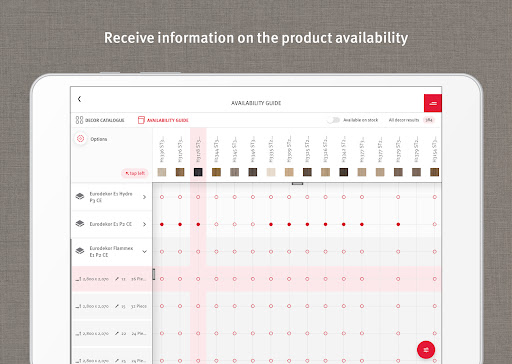Click the Eurodekor Flammex E1 P2 CE label

click(x=111, y=252)
